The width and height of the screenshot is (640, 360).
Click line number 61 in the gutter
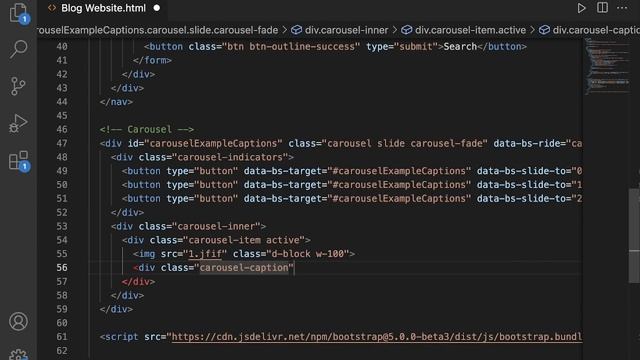click(62, 337)
